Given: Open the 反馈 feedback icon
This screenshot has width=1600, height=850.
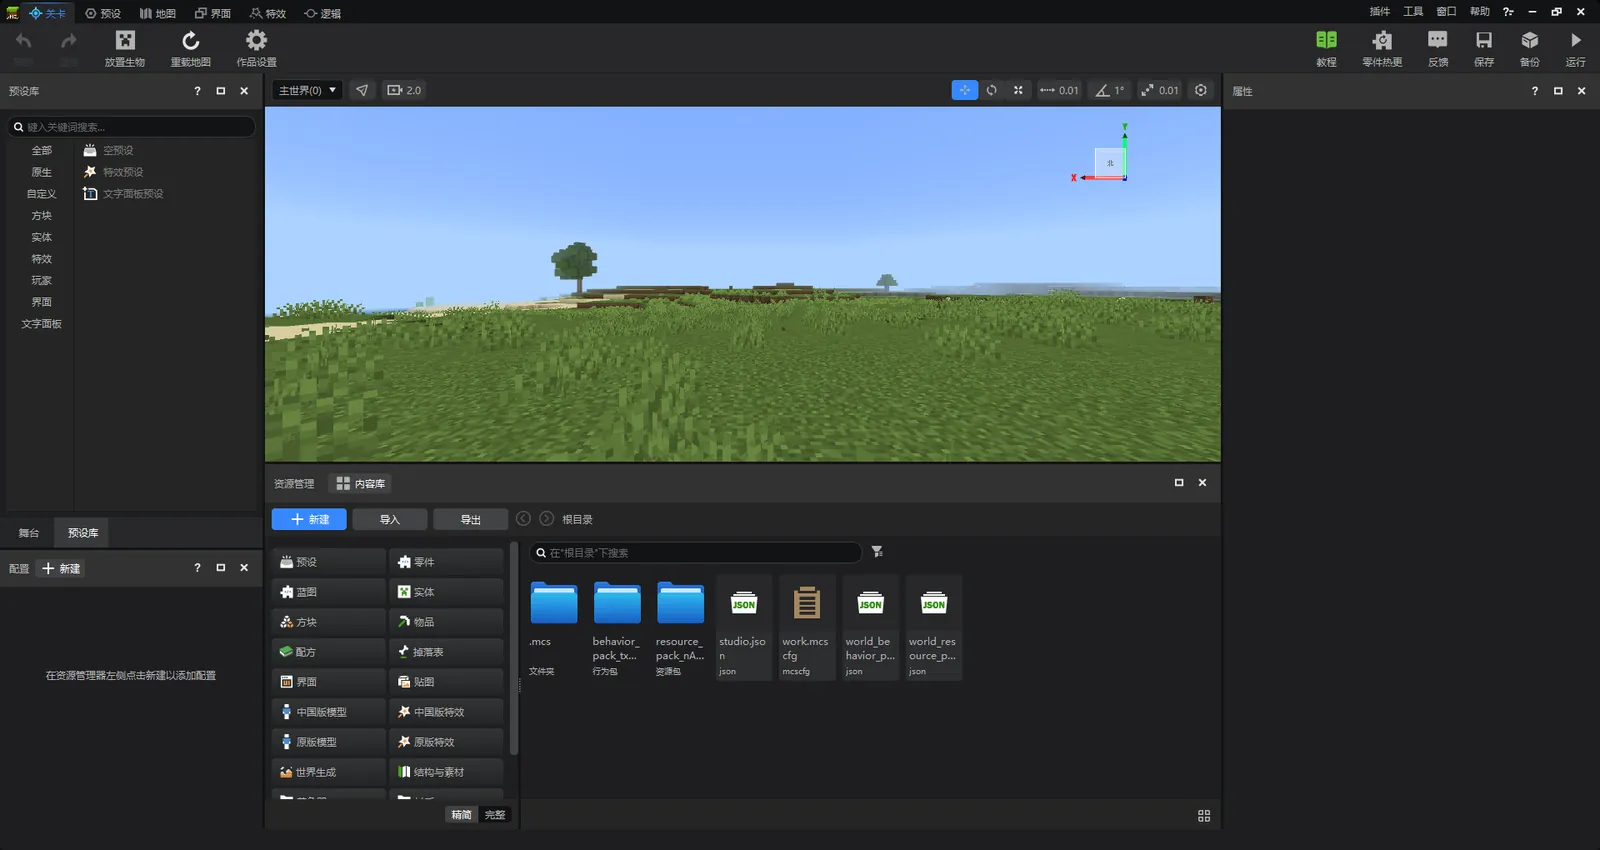Looking at the screenshot, I should click(1438, 41).
